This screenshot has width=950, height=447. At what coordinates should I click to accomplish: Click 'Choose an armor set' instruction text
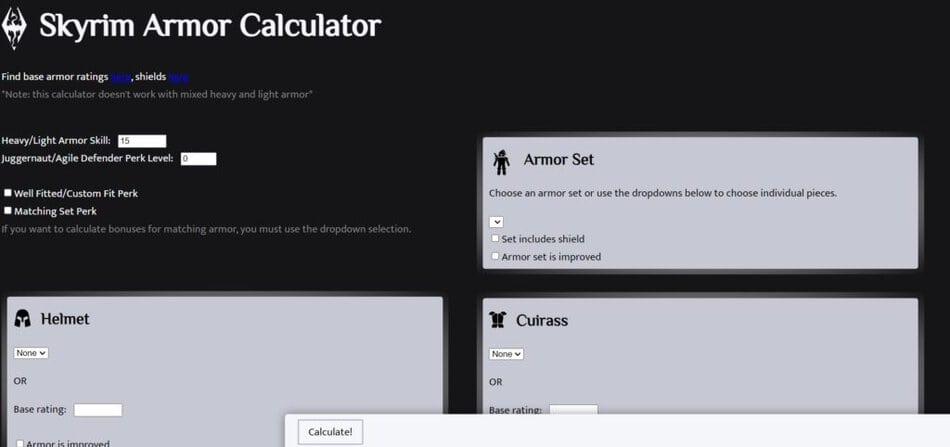[x=663, y=194]
